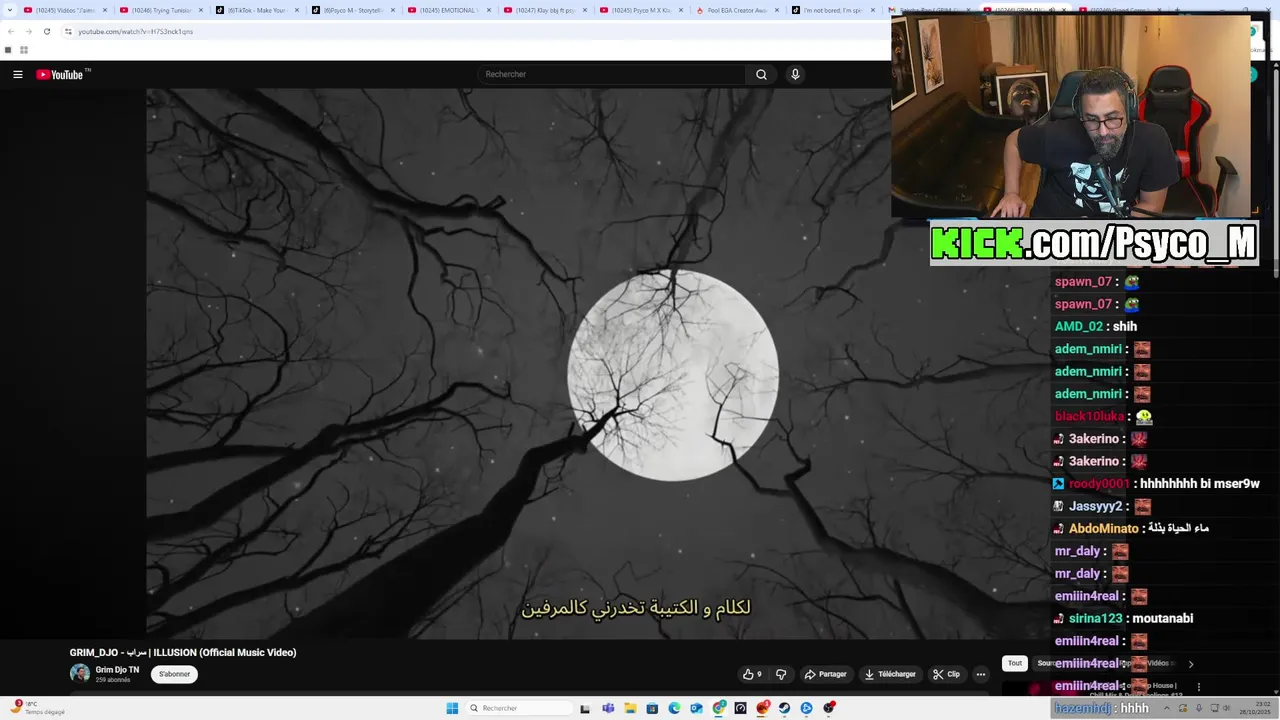Image resolution: width=1280 pixels, height=720 pixels.
Task: Open the speedometer app on taskbar
Action: (x=740, y=708)
